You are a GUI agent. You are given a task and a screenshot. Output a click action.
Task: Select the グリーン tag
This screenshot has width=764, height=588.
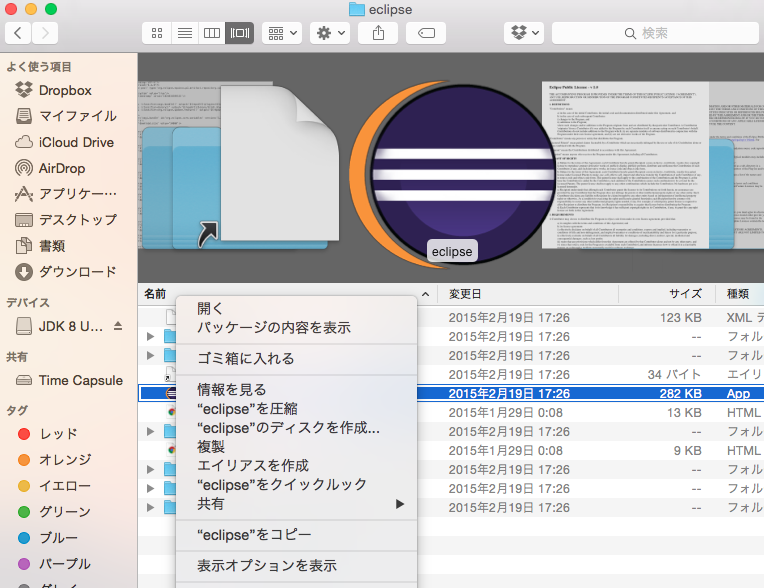pyautogui.click(x=54, y=512)
